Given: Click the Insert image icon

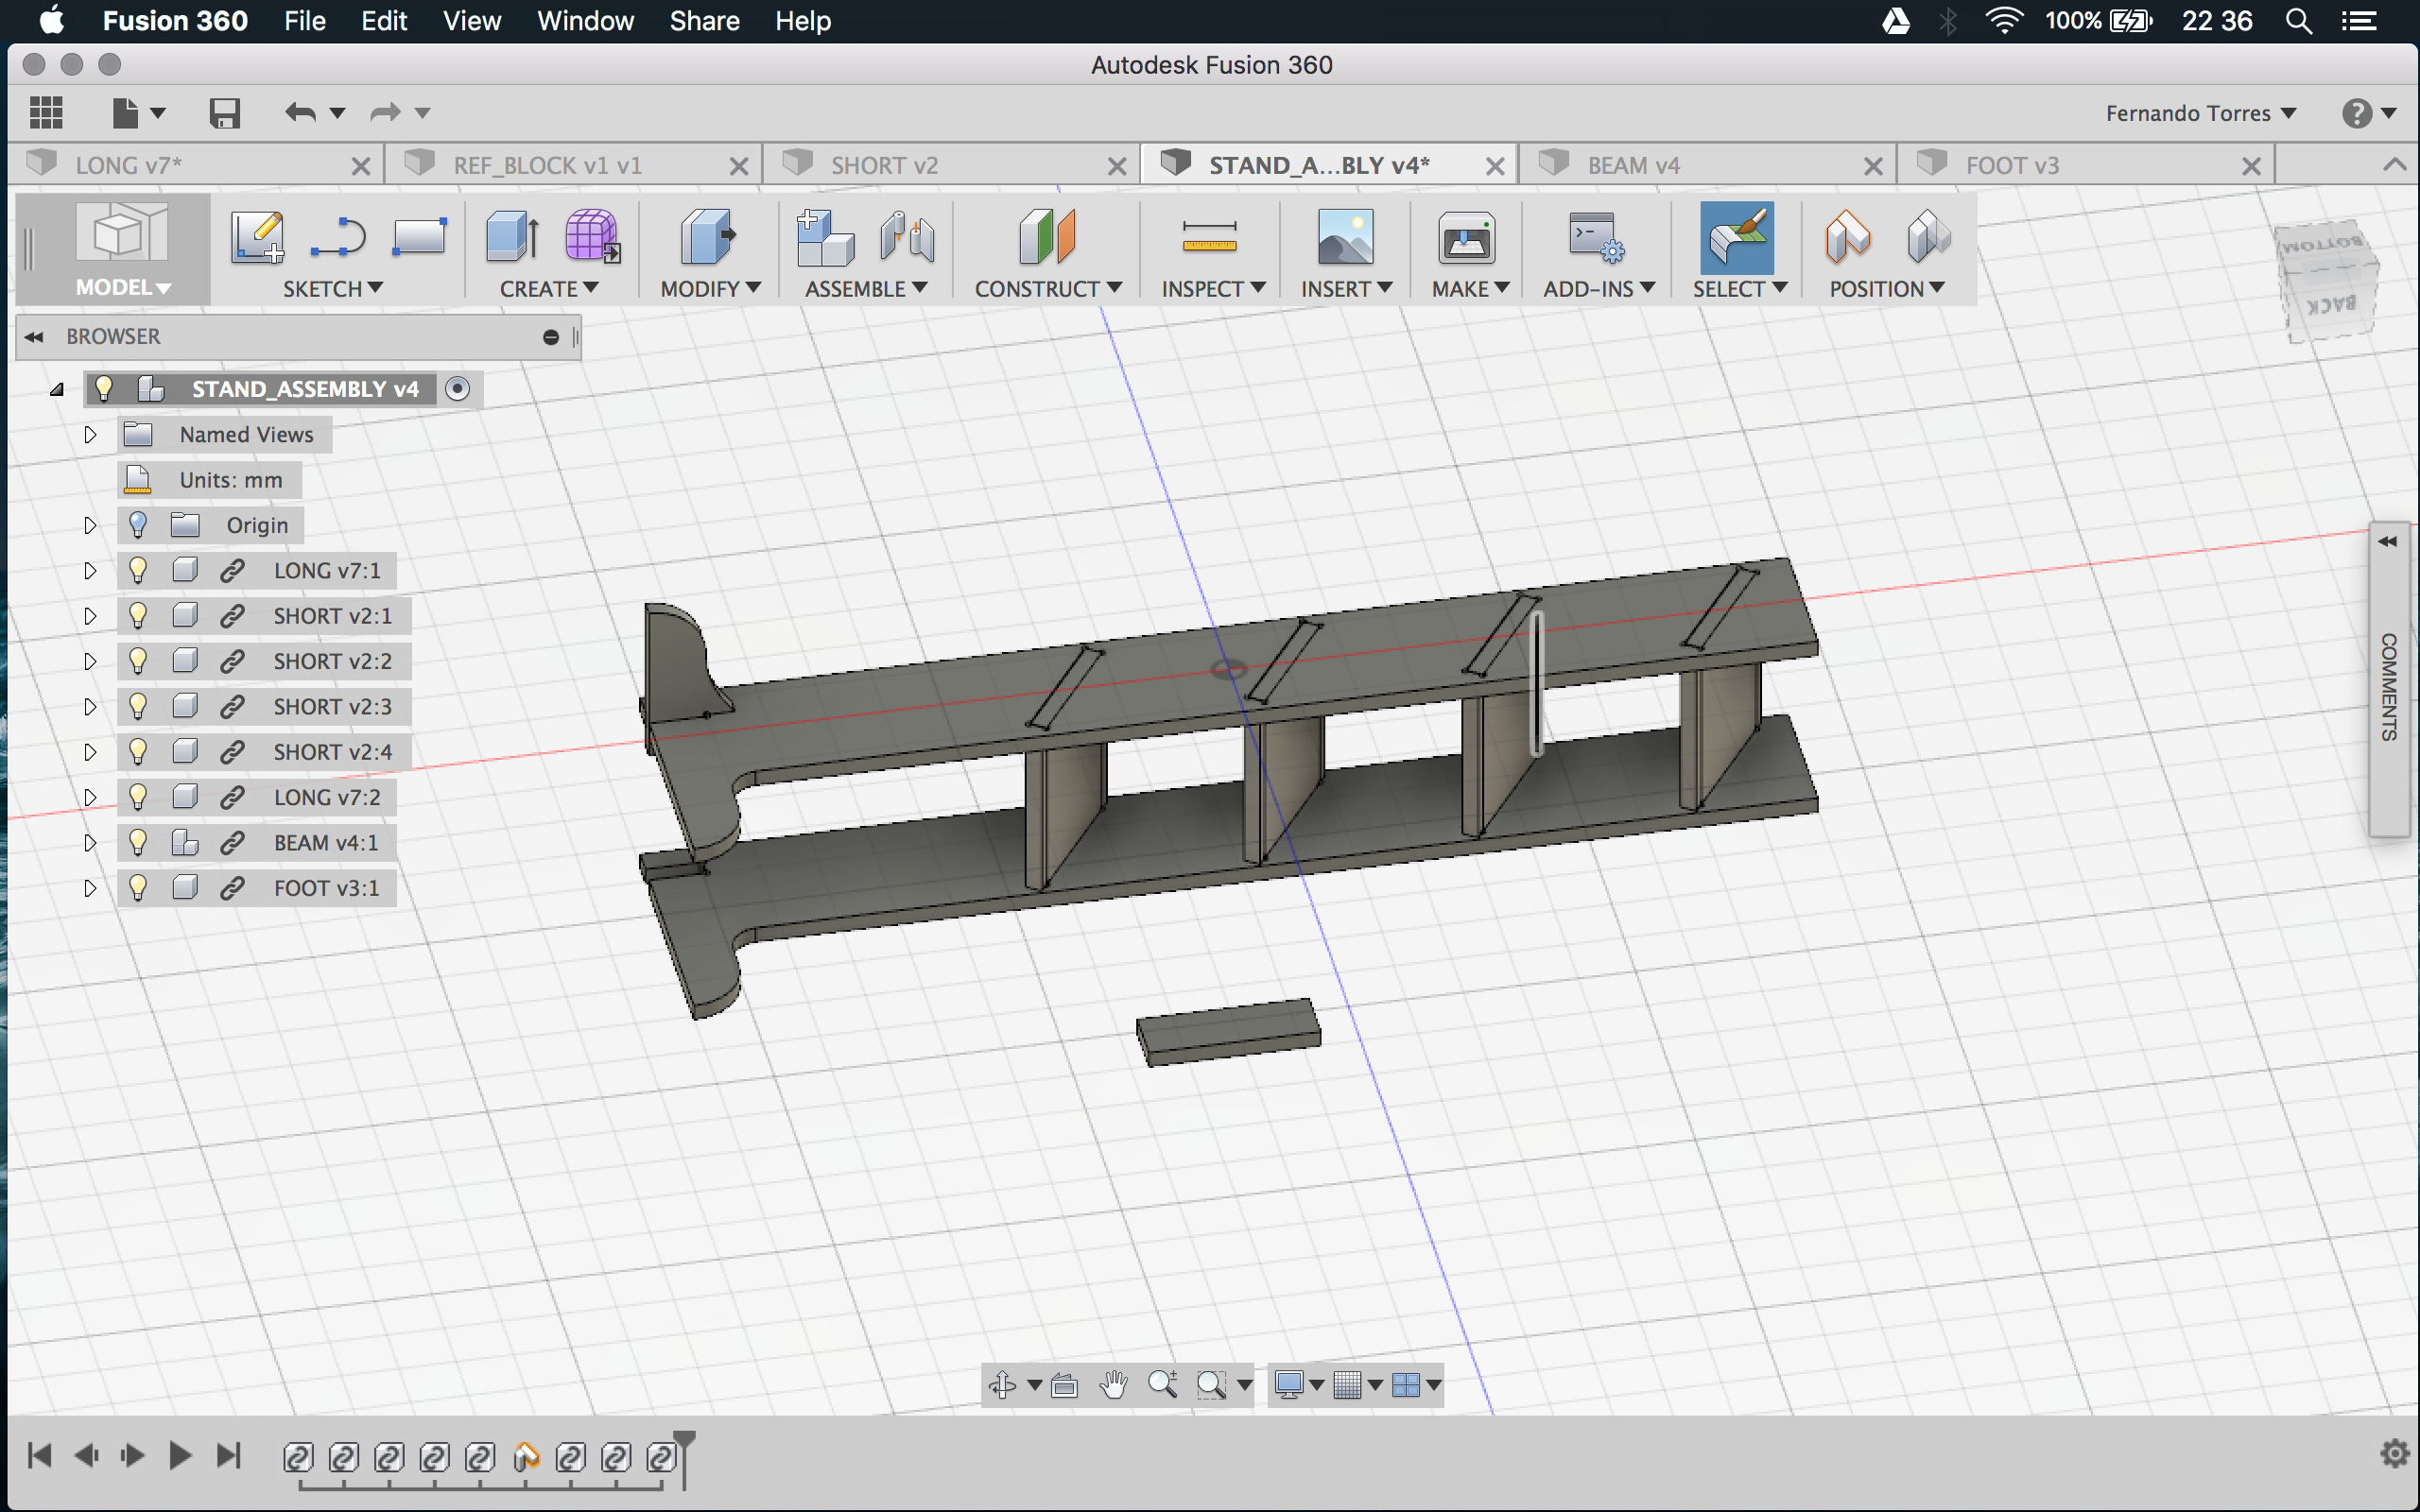Looking at the screenshot, I should pyautogui.click(x=1345, y=237).
